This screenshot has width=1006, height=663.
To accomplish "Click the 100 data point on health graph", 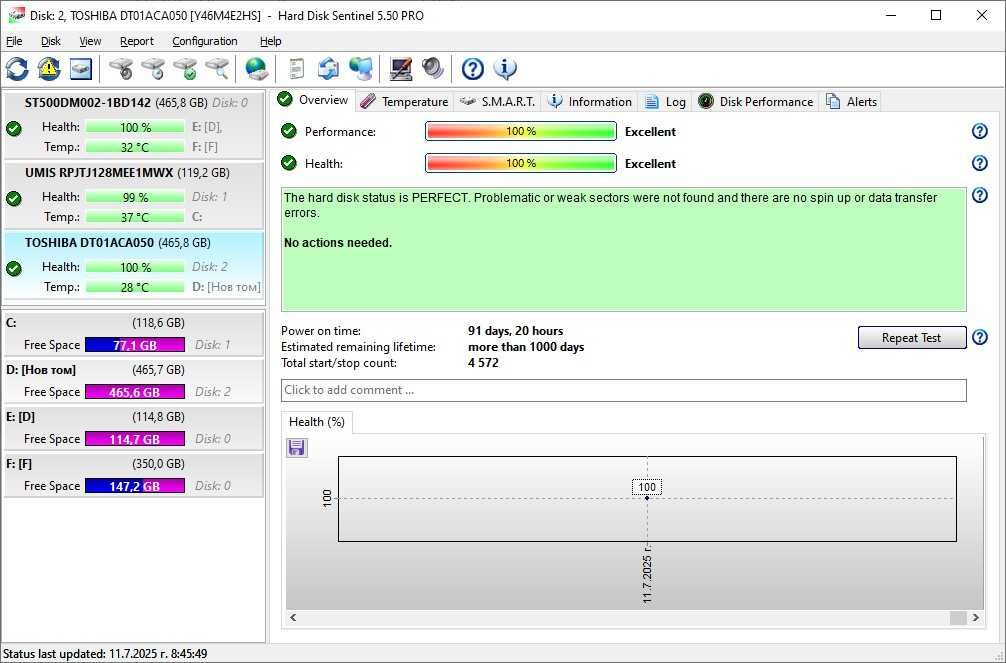I will 647,497.
